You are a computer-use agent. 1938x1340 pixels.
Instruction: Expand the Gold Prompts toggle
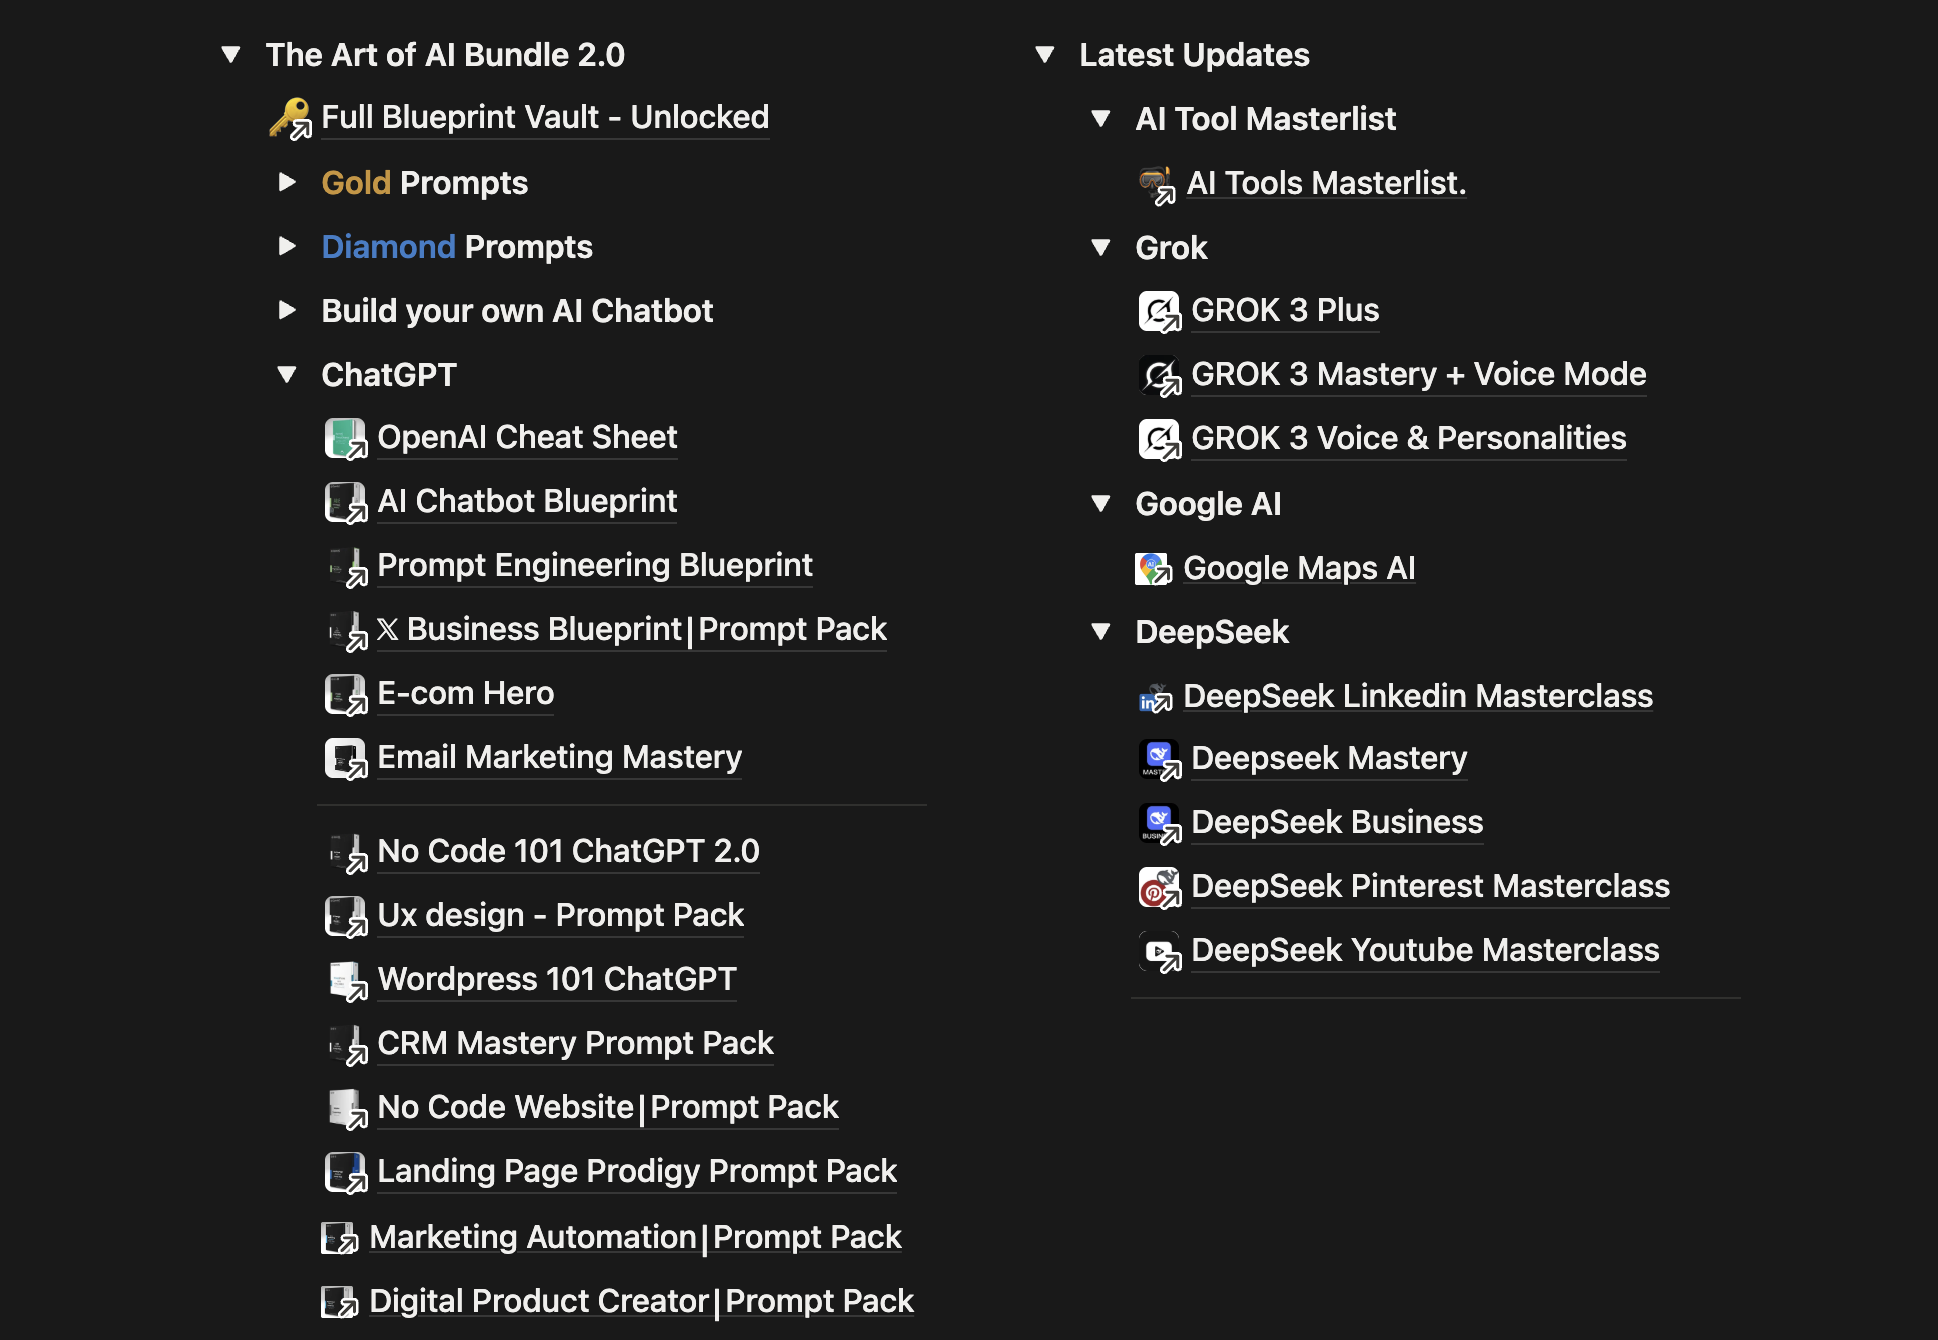point(287,182)
